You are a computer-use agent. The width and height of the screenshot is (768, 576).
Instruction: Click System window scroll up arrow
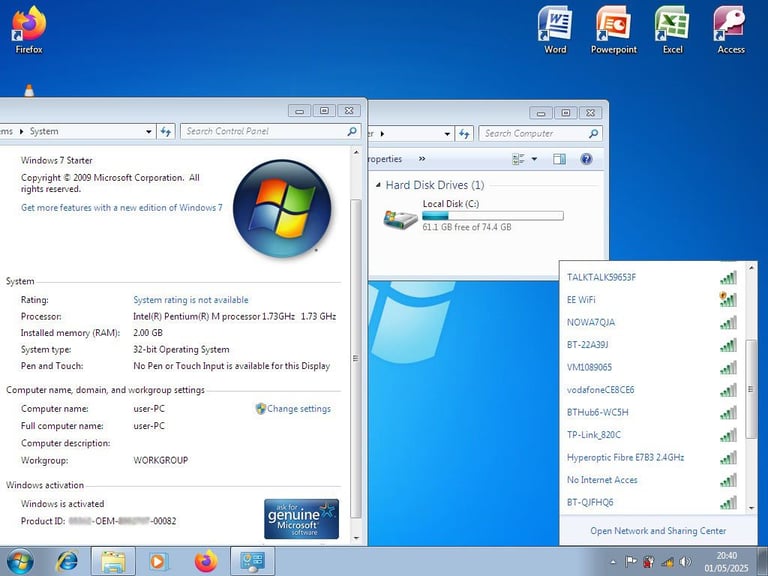[356, 153]
